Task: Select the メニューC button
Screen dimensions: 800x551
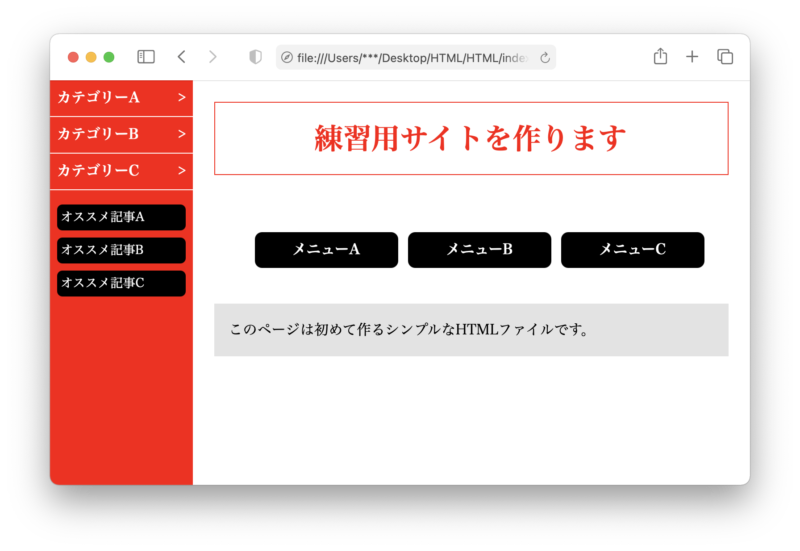Action: coord(633,250)
